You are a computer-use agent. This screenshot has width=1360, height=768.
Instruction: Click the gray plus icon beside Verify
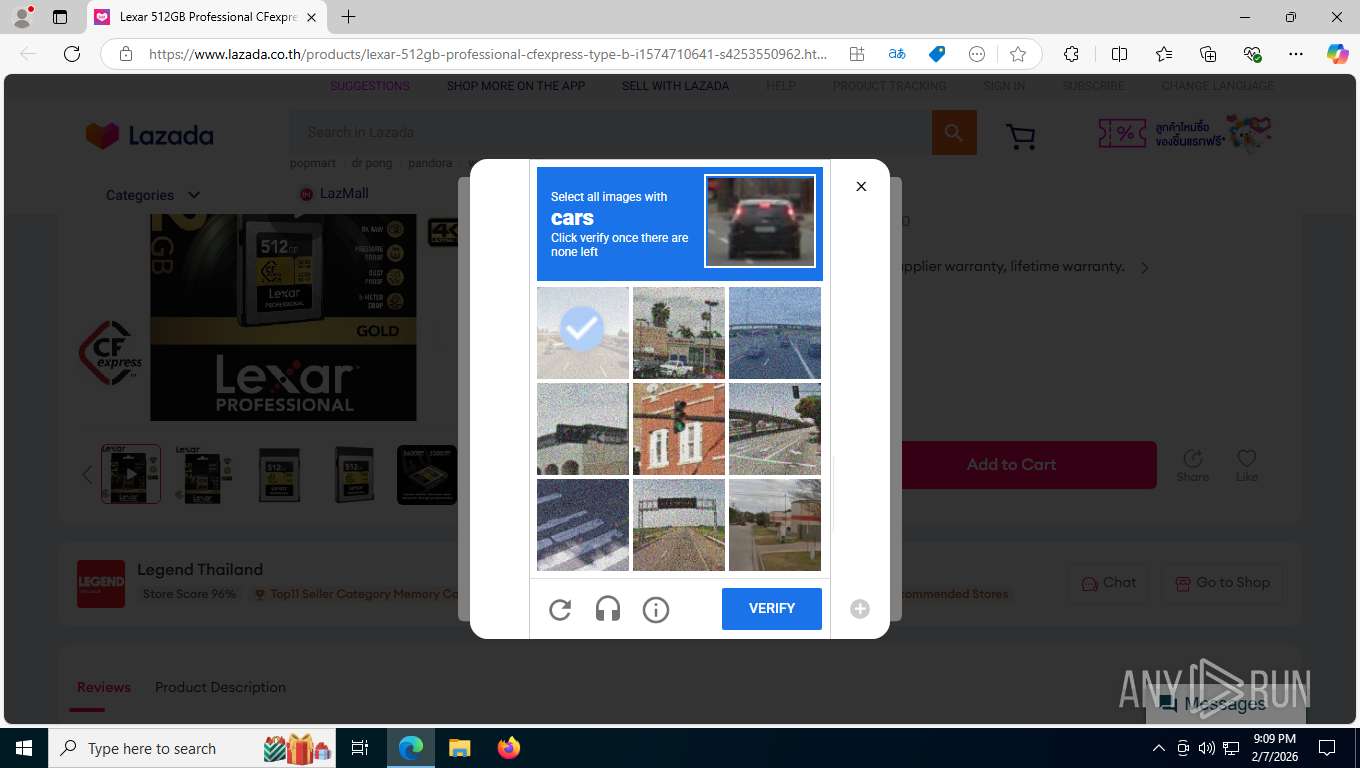pyautogui.click(x=860, y=609)
